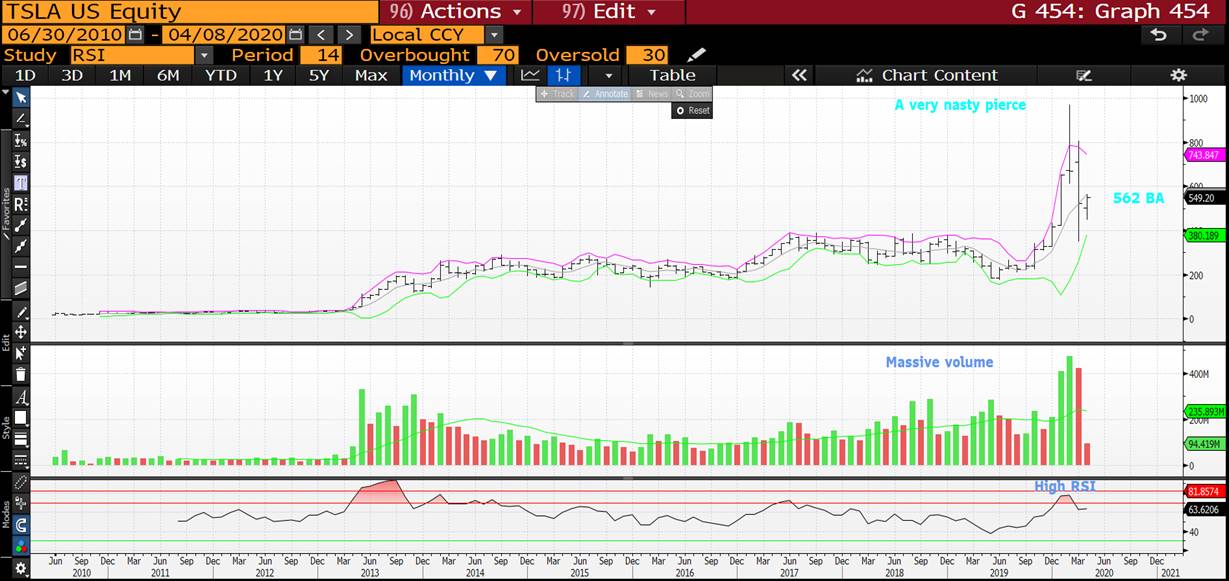
Task: Go to next date range arrow
Action: (348, 34)
